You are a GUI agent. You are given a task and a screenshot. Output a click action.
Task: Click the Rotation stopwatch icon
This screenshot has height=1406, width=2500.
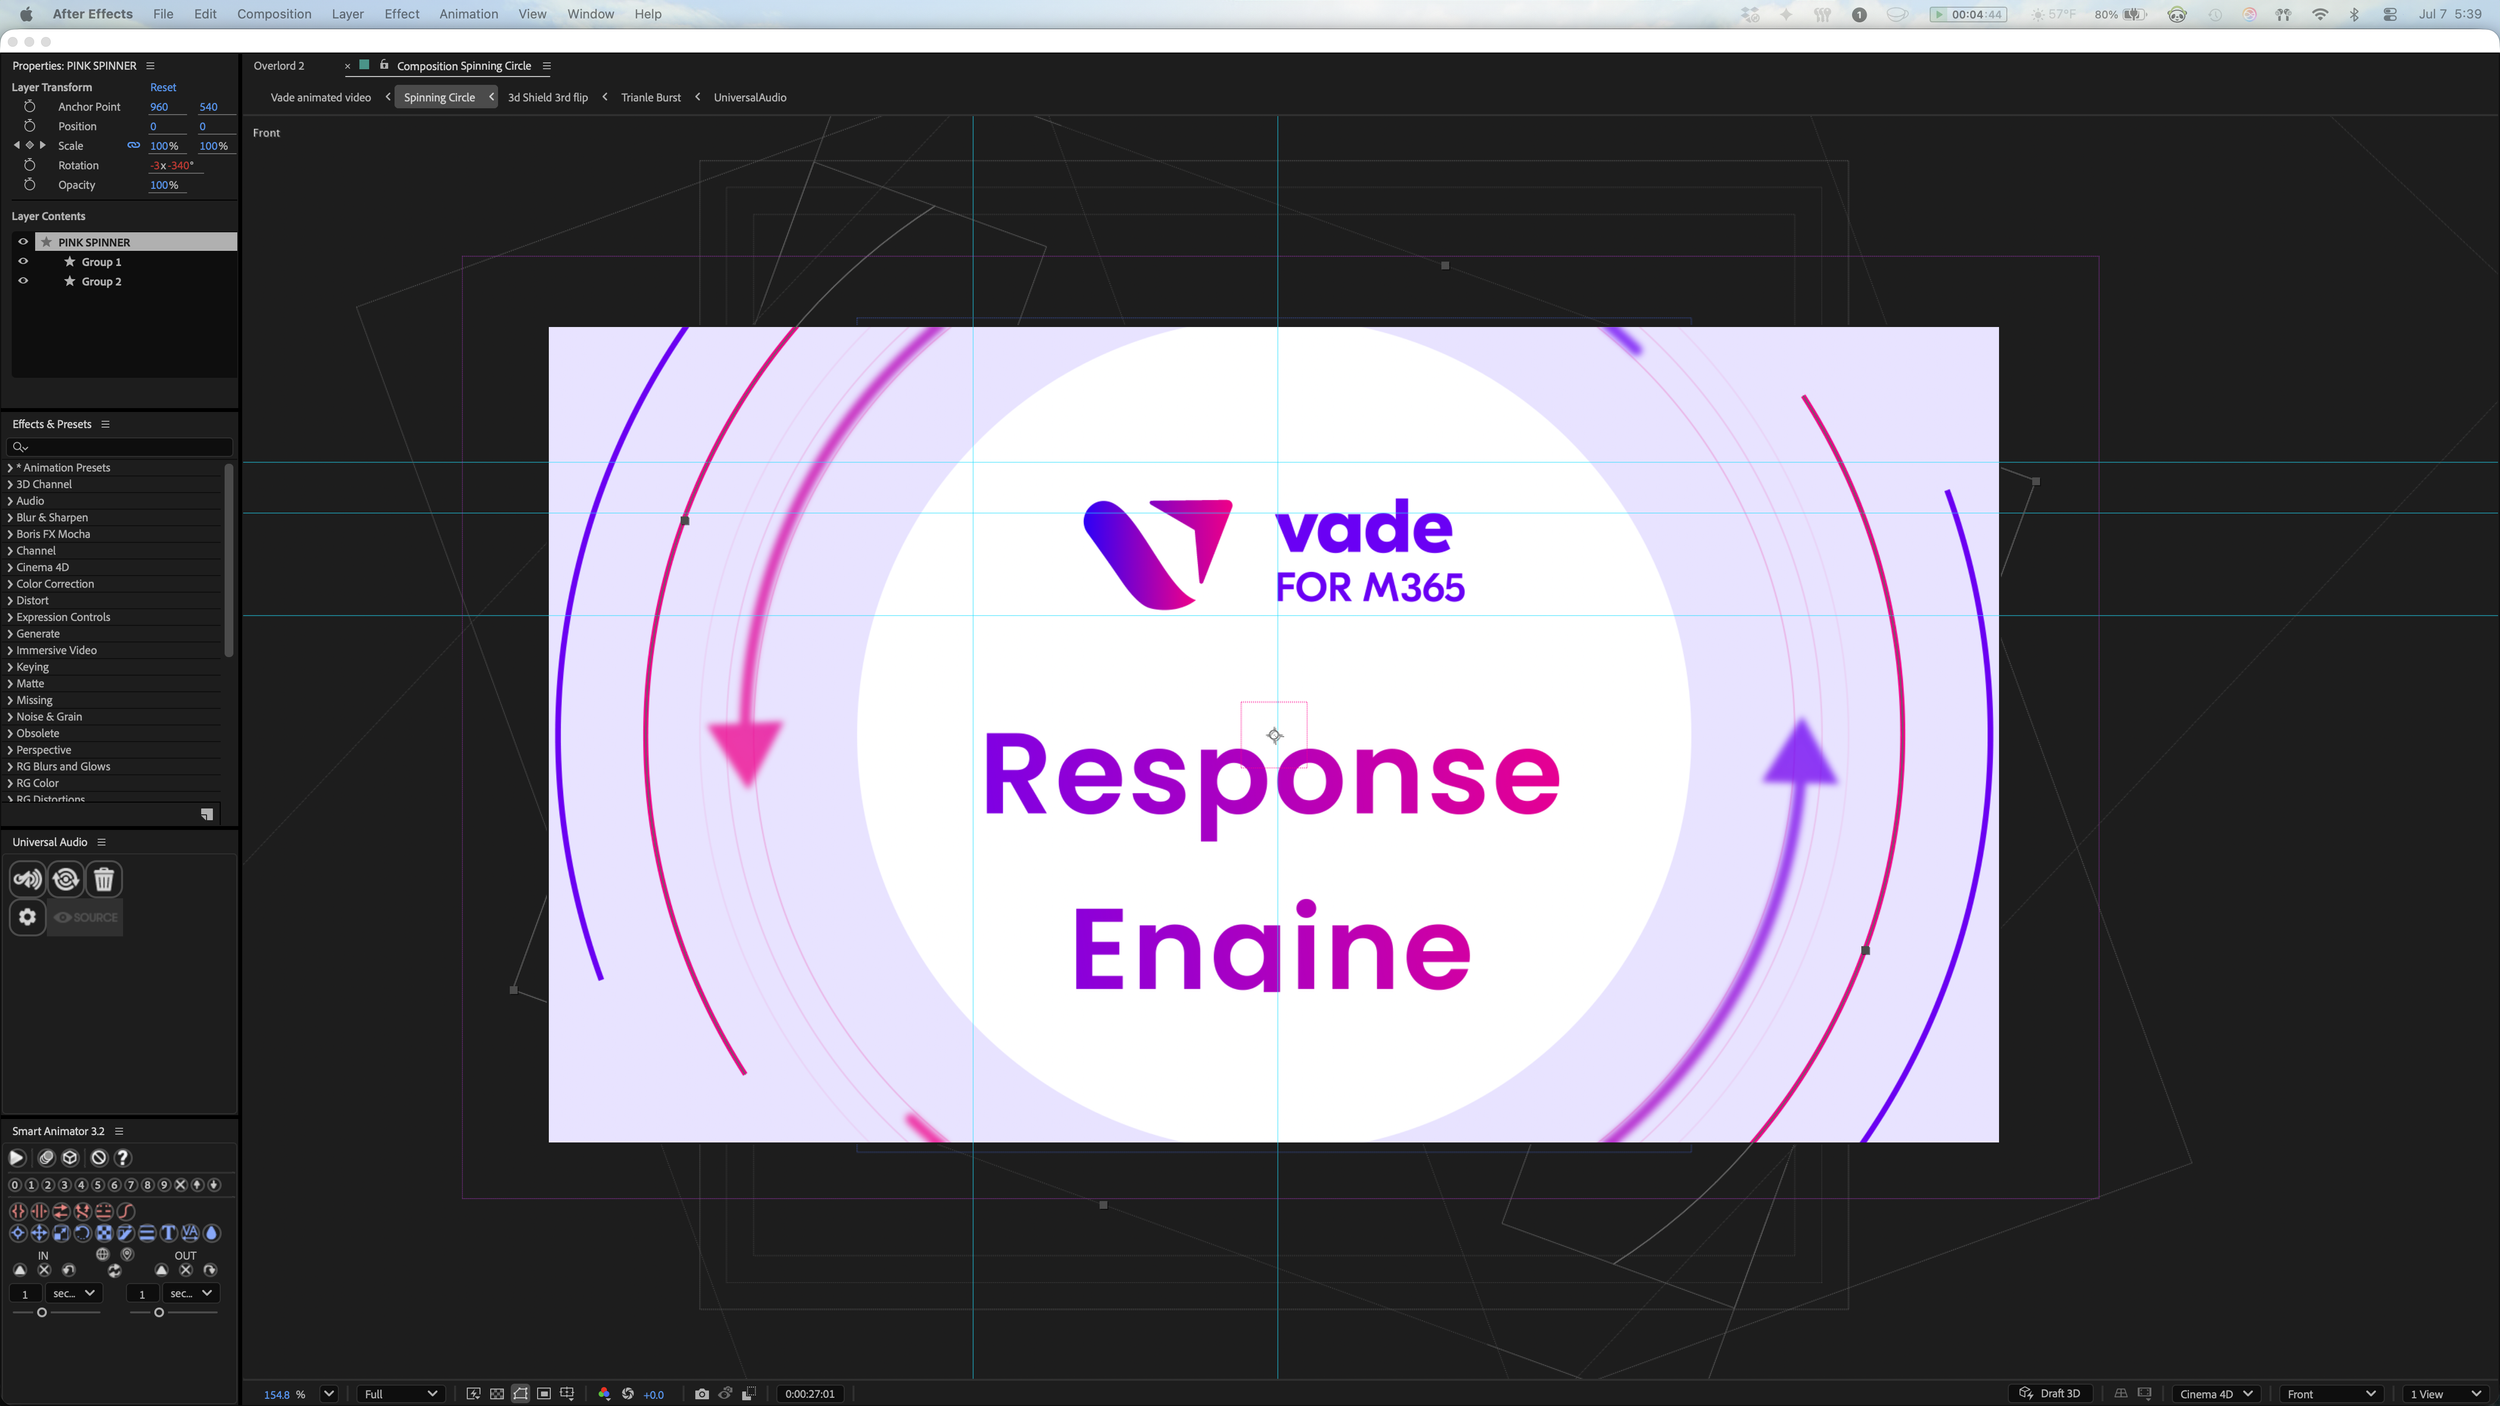pos(30,165)
